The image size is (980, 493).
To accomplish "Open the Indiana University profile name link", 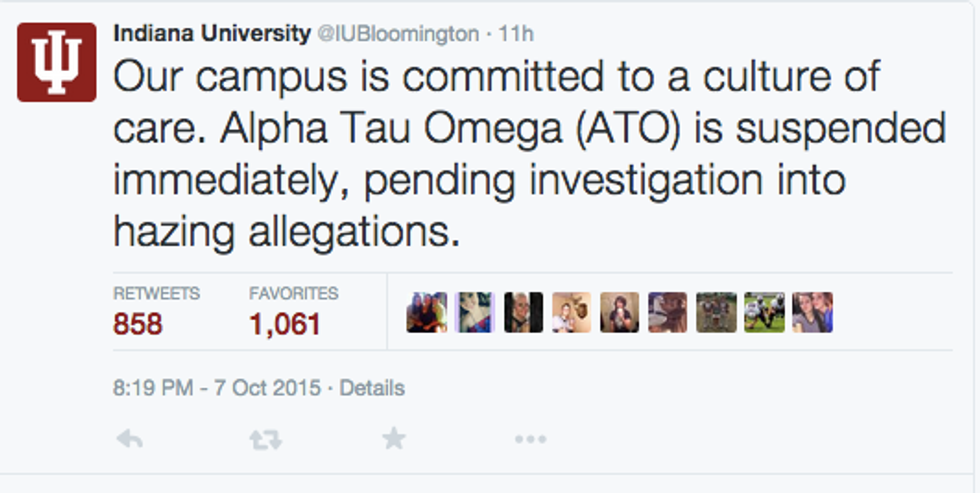I will point(212,33).
